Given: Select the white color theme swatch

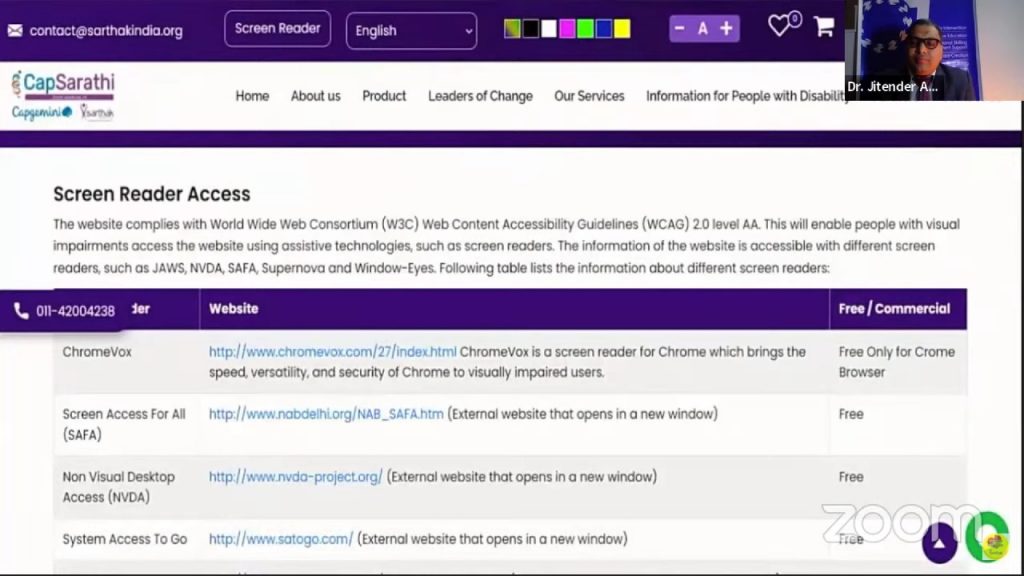Looking at the screenshot, I should point(549,29).
